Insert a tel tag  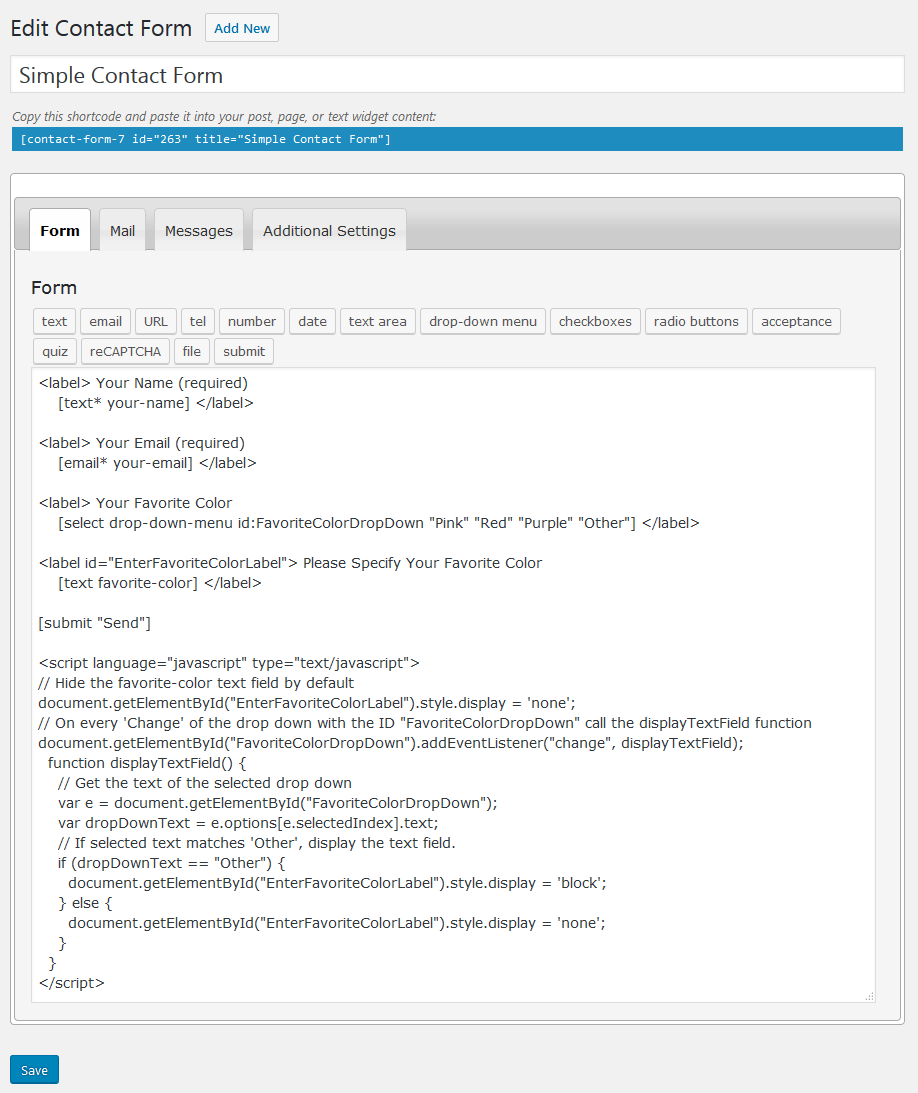tap(198, 321)
